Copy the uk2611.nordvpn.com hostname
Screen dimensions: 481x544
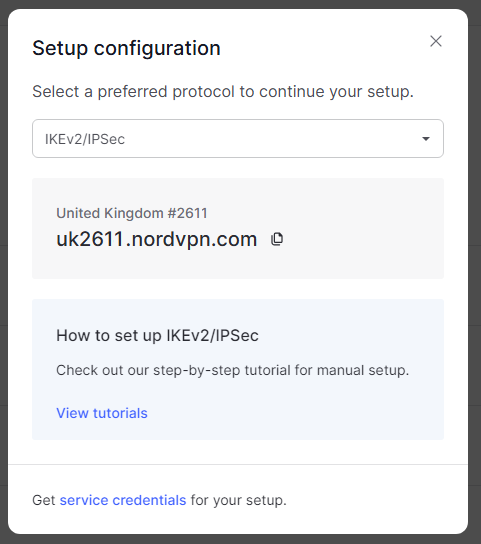point(277,239)
